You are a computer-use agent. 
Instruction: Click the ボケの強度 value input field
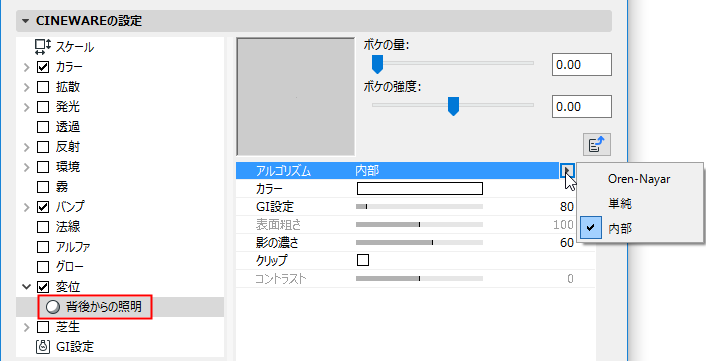click(582, 107)
